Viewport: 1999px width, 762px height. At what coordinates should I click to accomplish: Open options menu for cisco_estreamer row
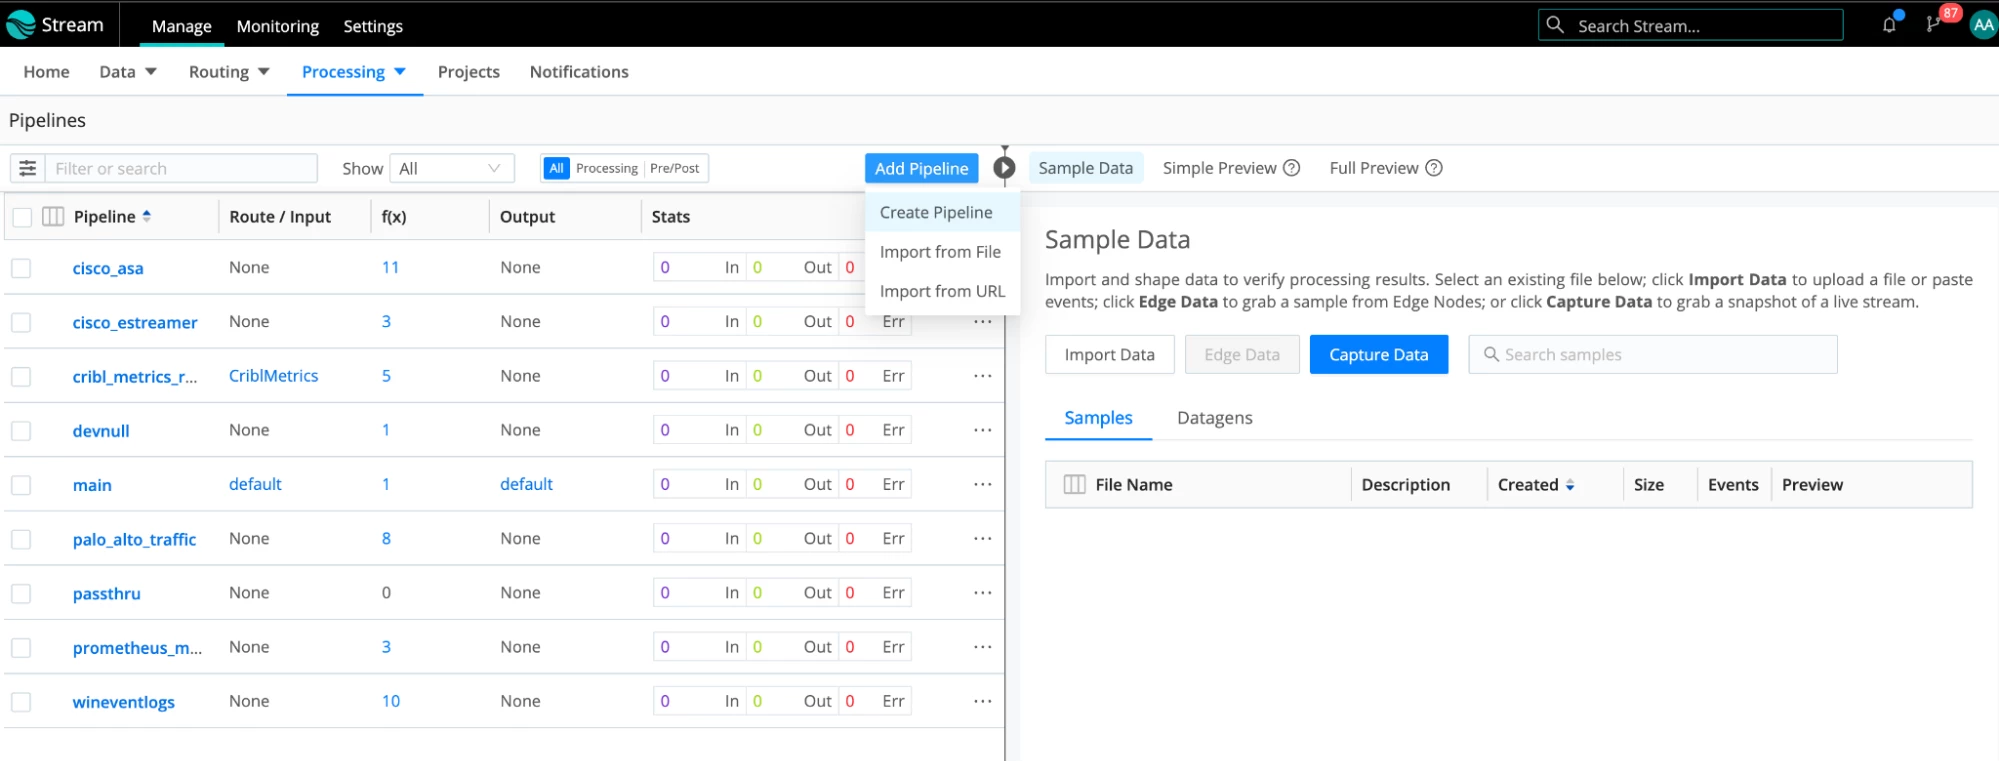point(983,322)
